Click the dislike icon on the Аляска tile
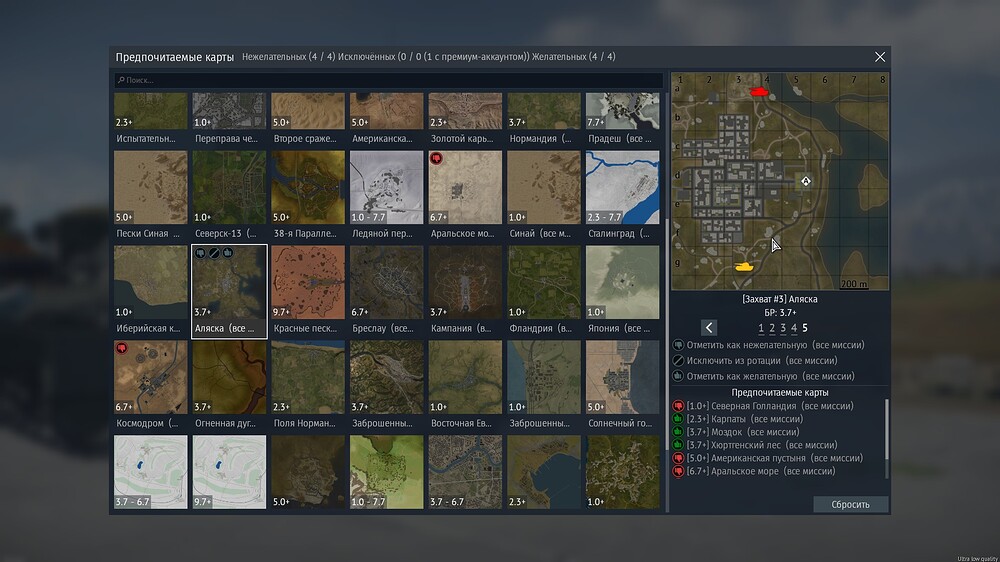This screenshot has height=562, width=1000. point(200,254)
